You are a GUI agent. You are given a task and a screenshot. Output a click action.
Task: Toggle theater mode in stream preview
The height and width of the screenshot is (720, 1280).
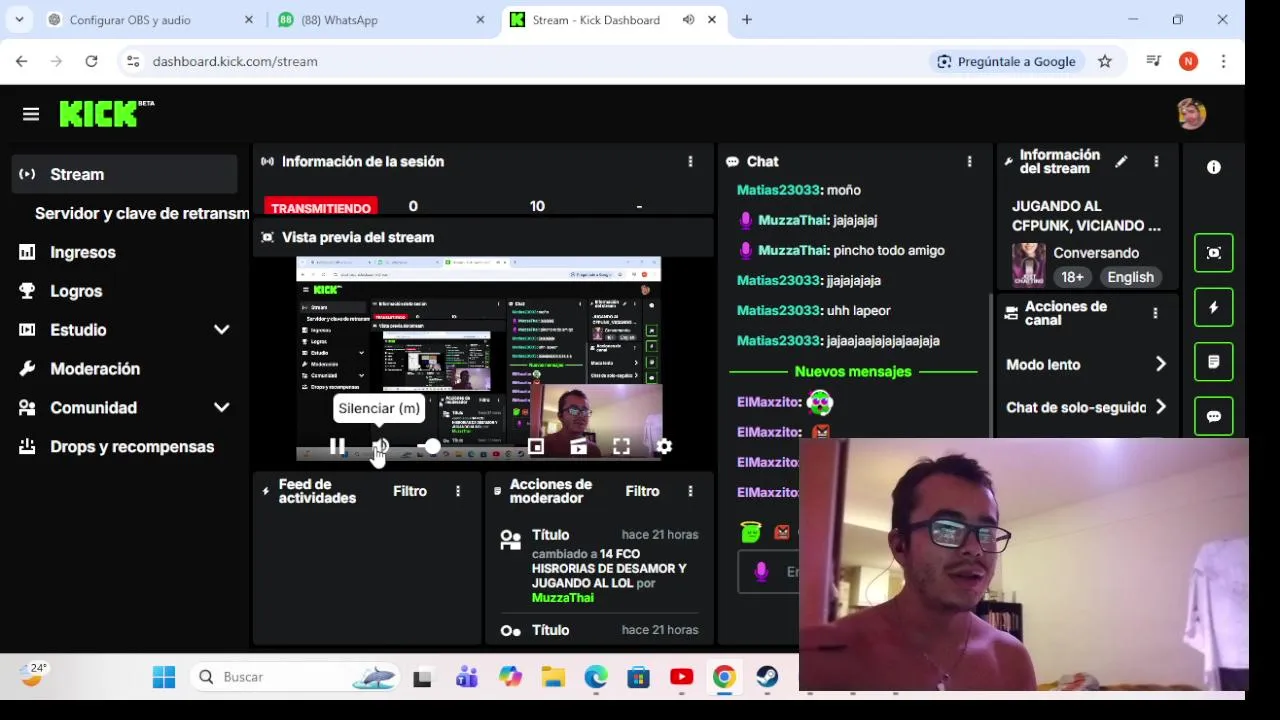click(x=578, y=447)
